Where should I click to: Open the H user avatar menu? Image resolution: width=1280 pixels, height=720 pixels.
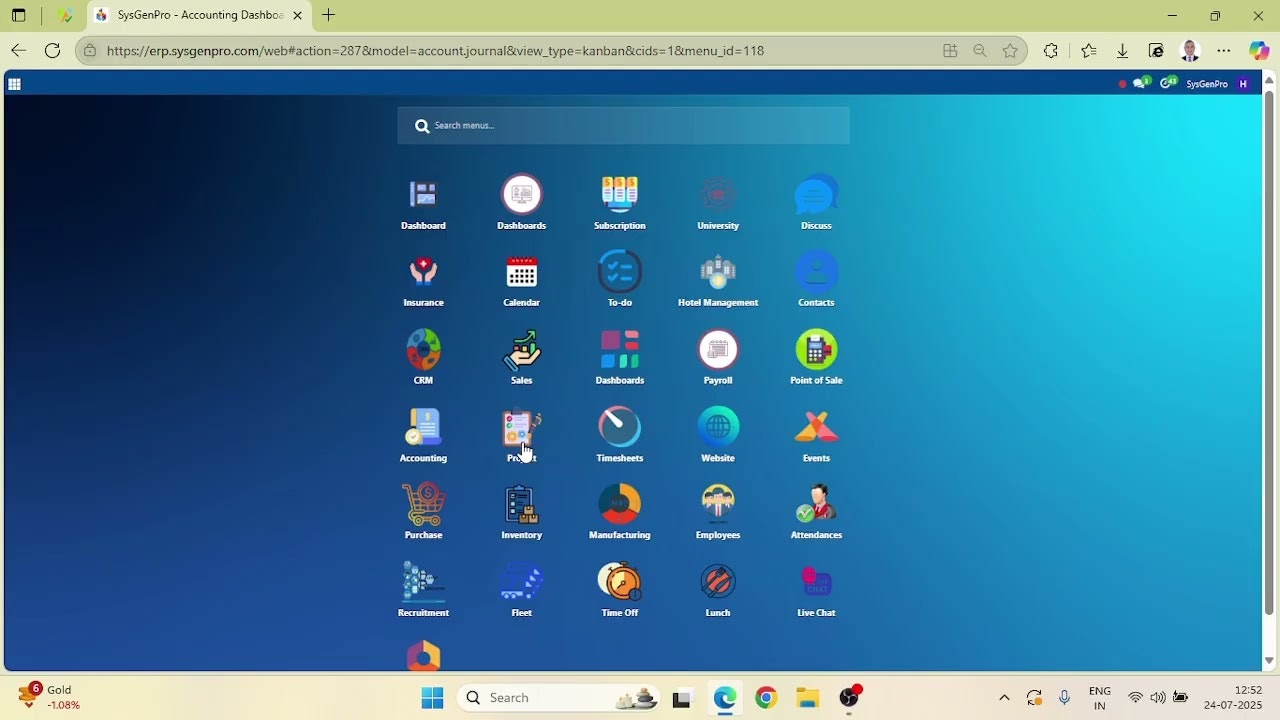(1243, 84)
